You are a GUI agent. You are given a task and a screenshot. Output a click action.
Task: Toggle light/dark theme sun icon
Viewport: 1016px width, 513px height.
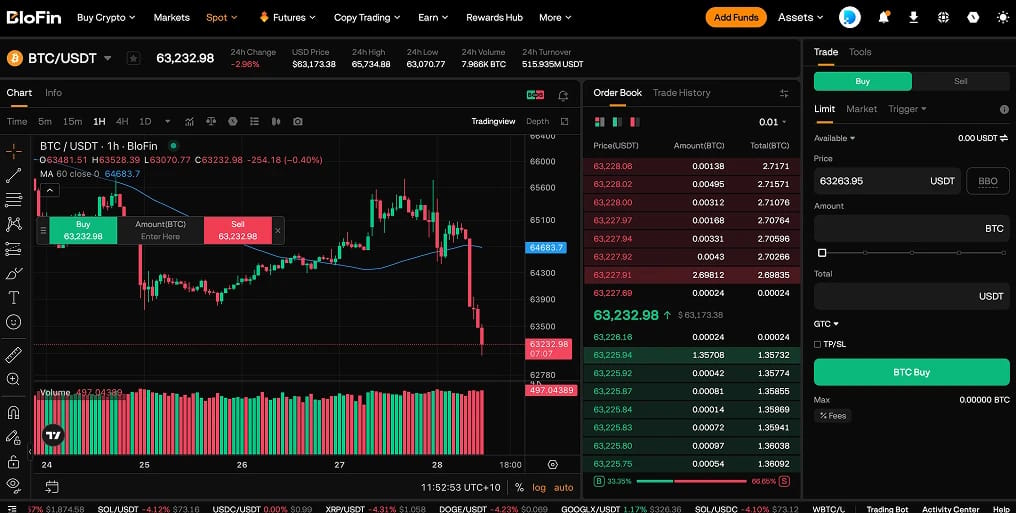point(1002,17)
